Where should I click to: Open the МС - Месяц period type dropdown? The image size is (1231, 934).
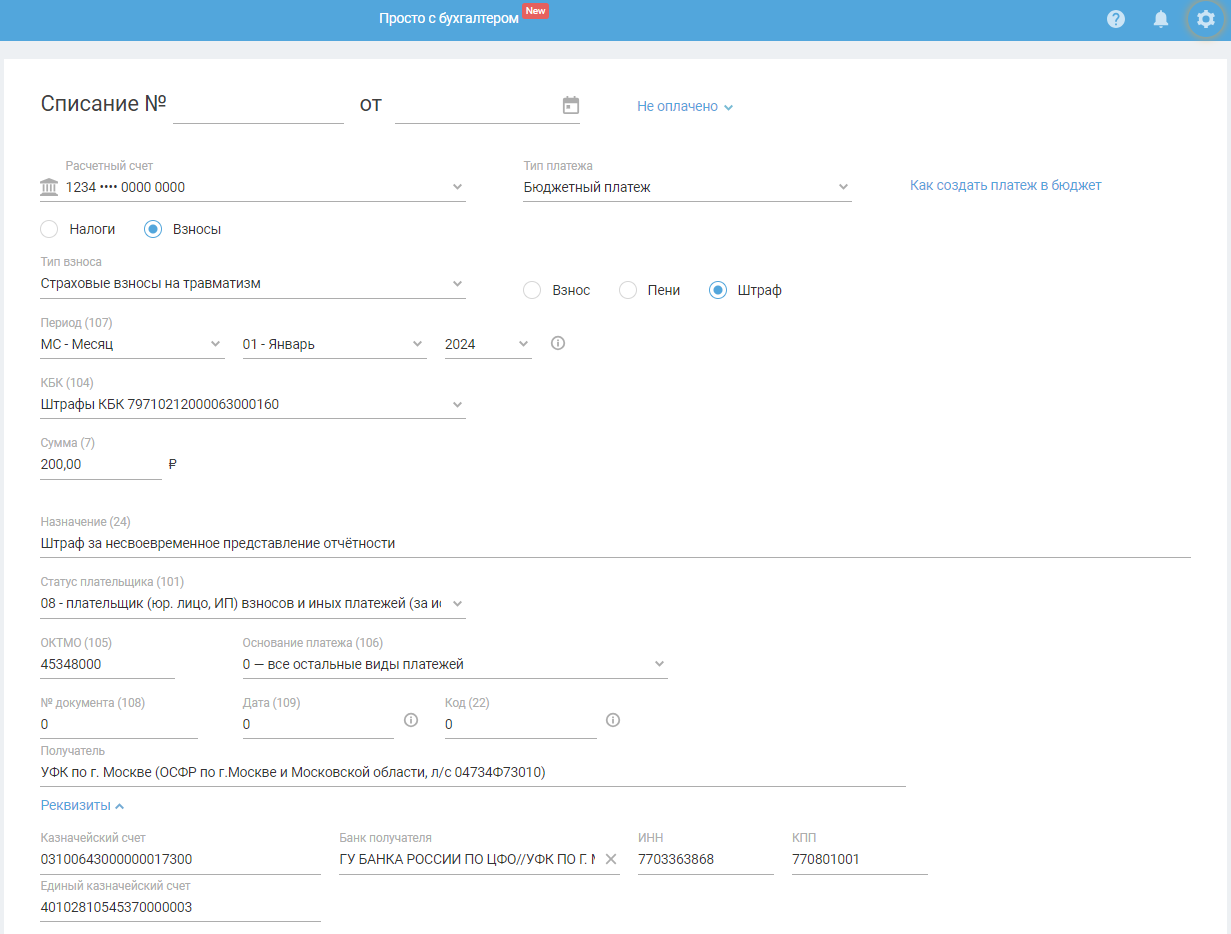(x=132, y=344)
